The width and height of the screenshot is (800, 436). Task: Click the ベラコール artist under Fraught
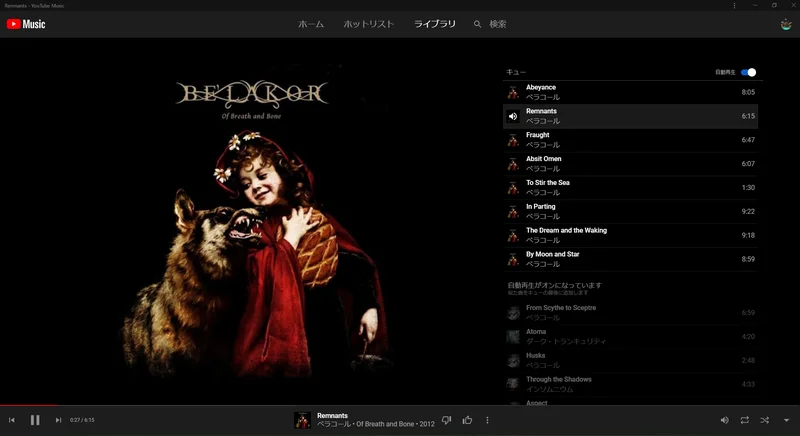tap(543, 145)
